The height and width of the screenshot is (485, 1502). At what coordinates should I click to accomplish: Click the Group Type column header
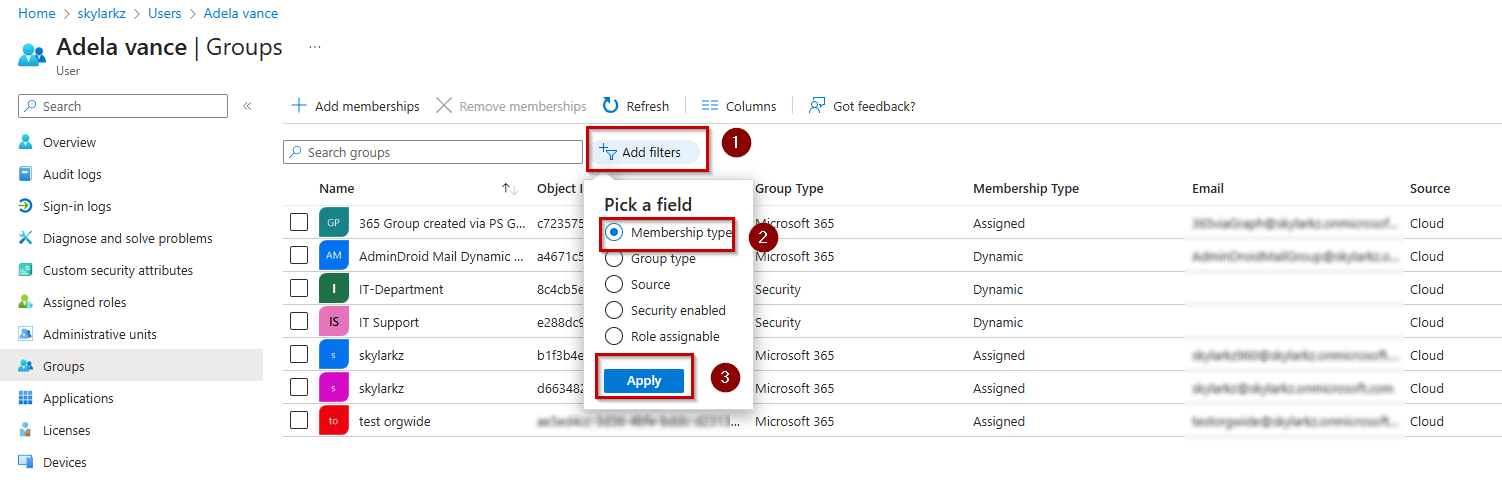pos(789,188)
